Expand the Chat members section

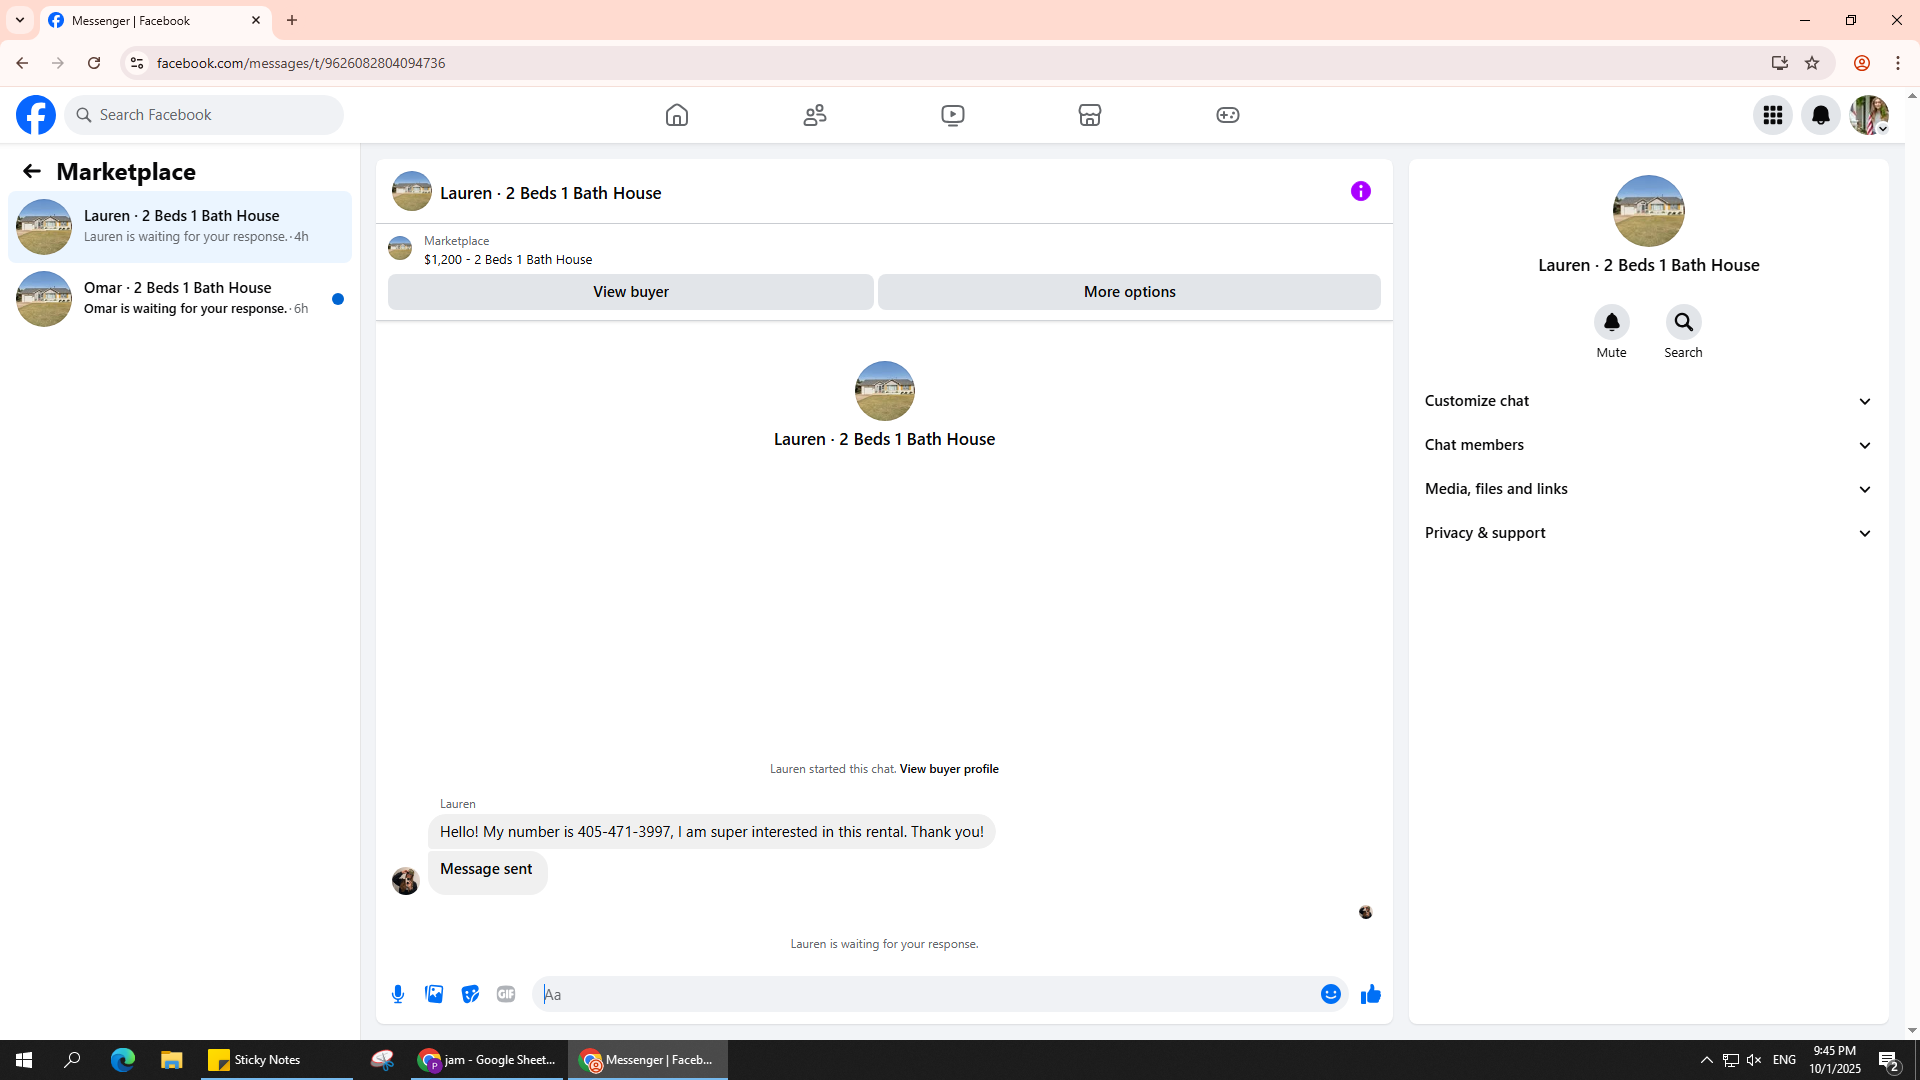pyautogui.click(x=1648, y=445)
